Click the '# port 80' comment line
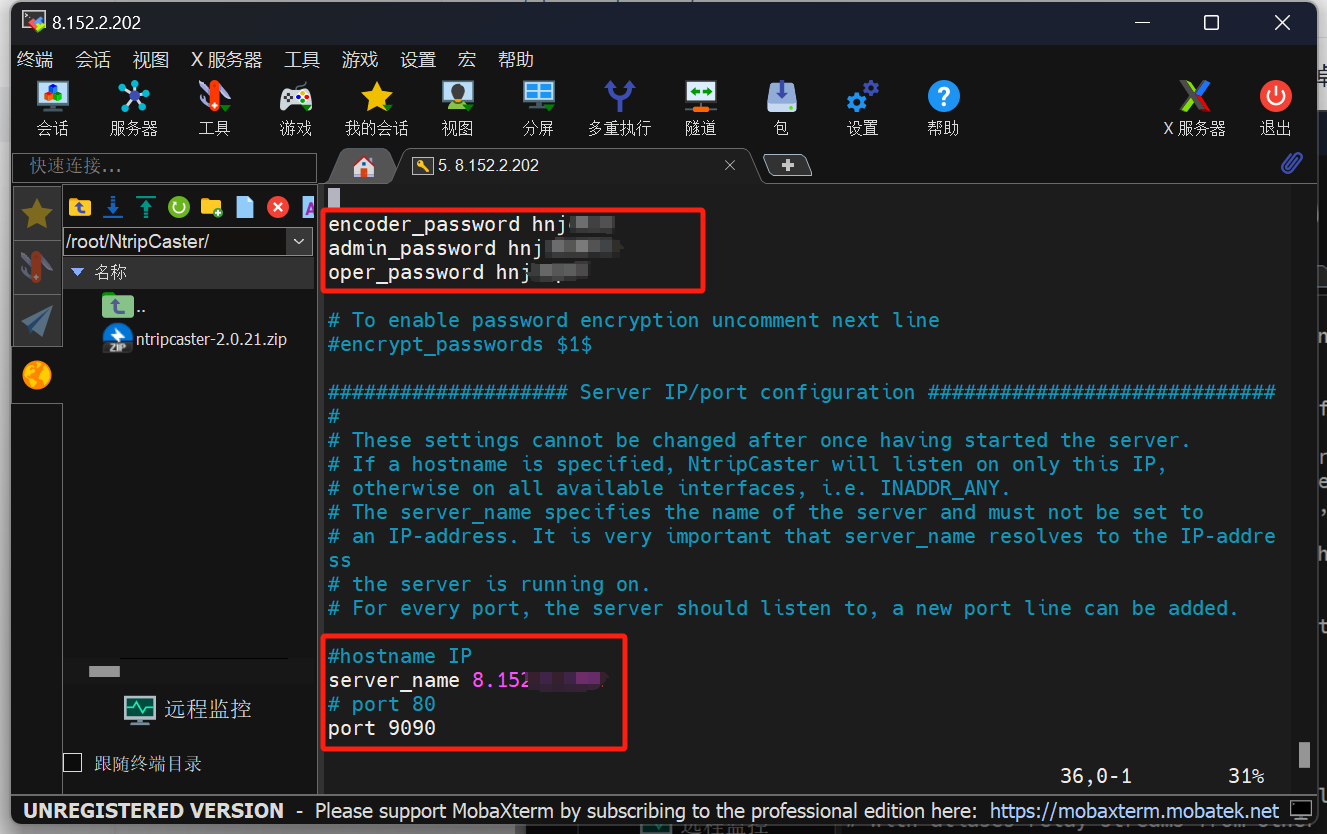 point(382,704)
